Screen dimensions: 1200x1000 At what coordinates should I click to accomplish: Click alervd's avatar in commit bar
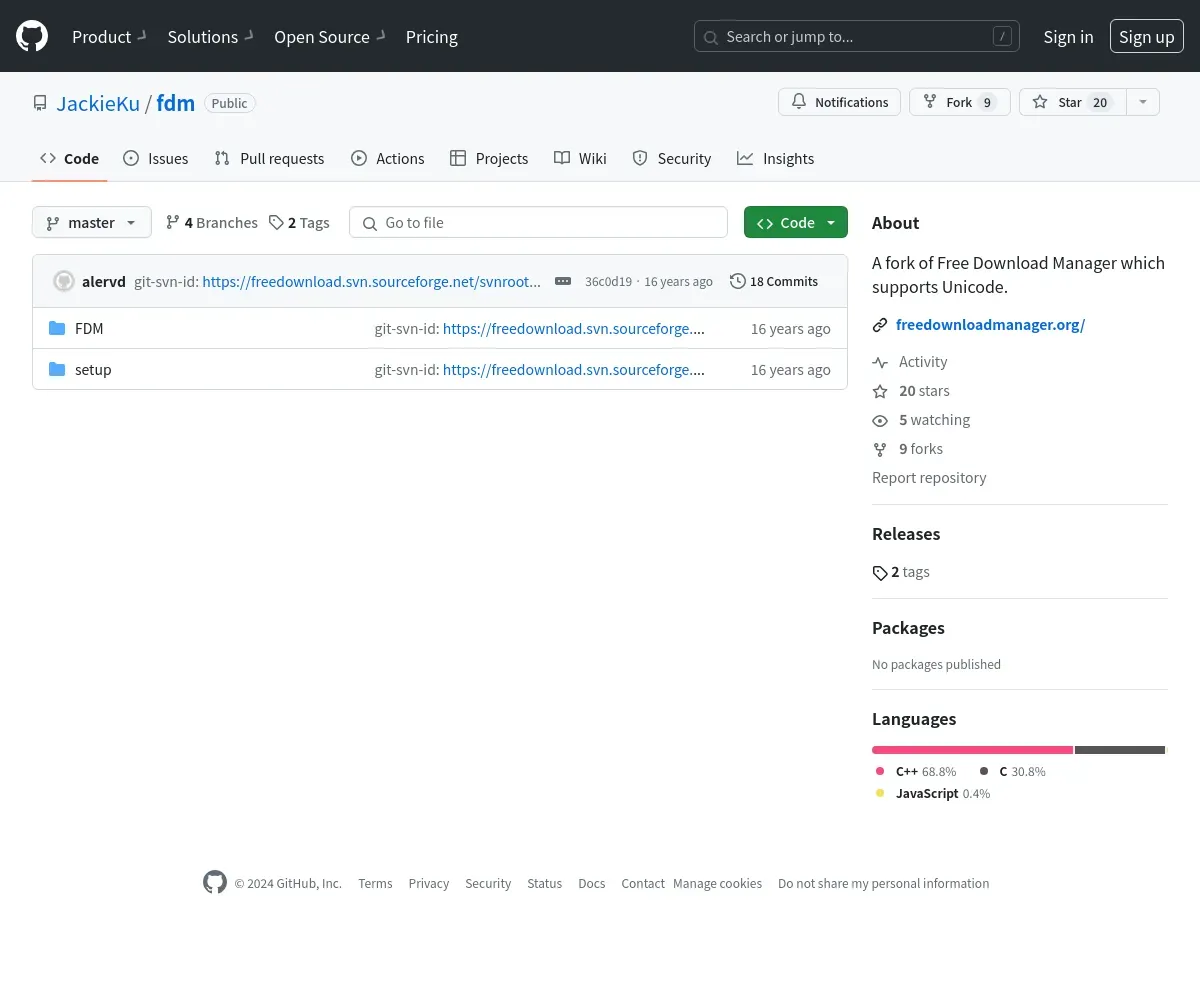(64, 282)
